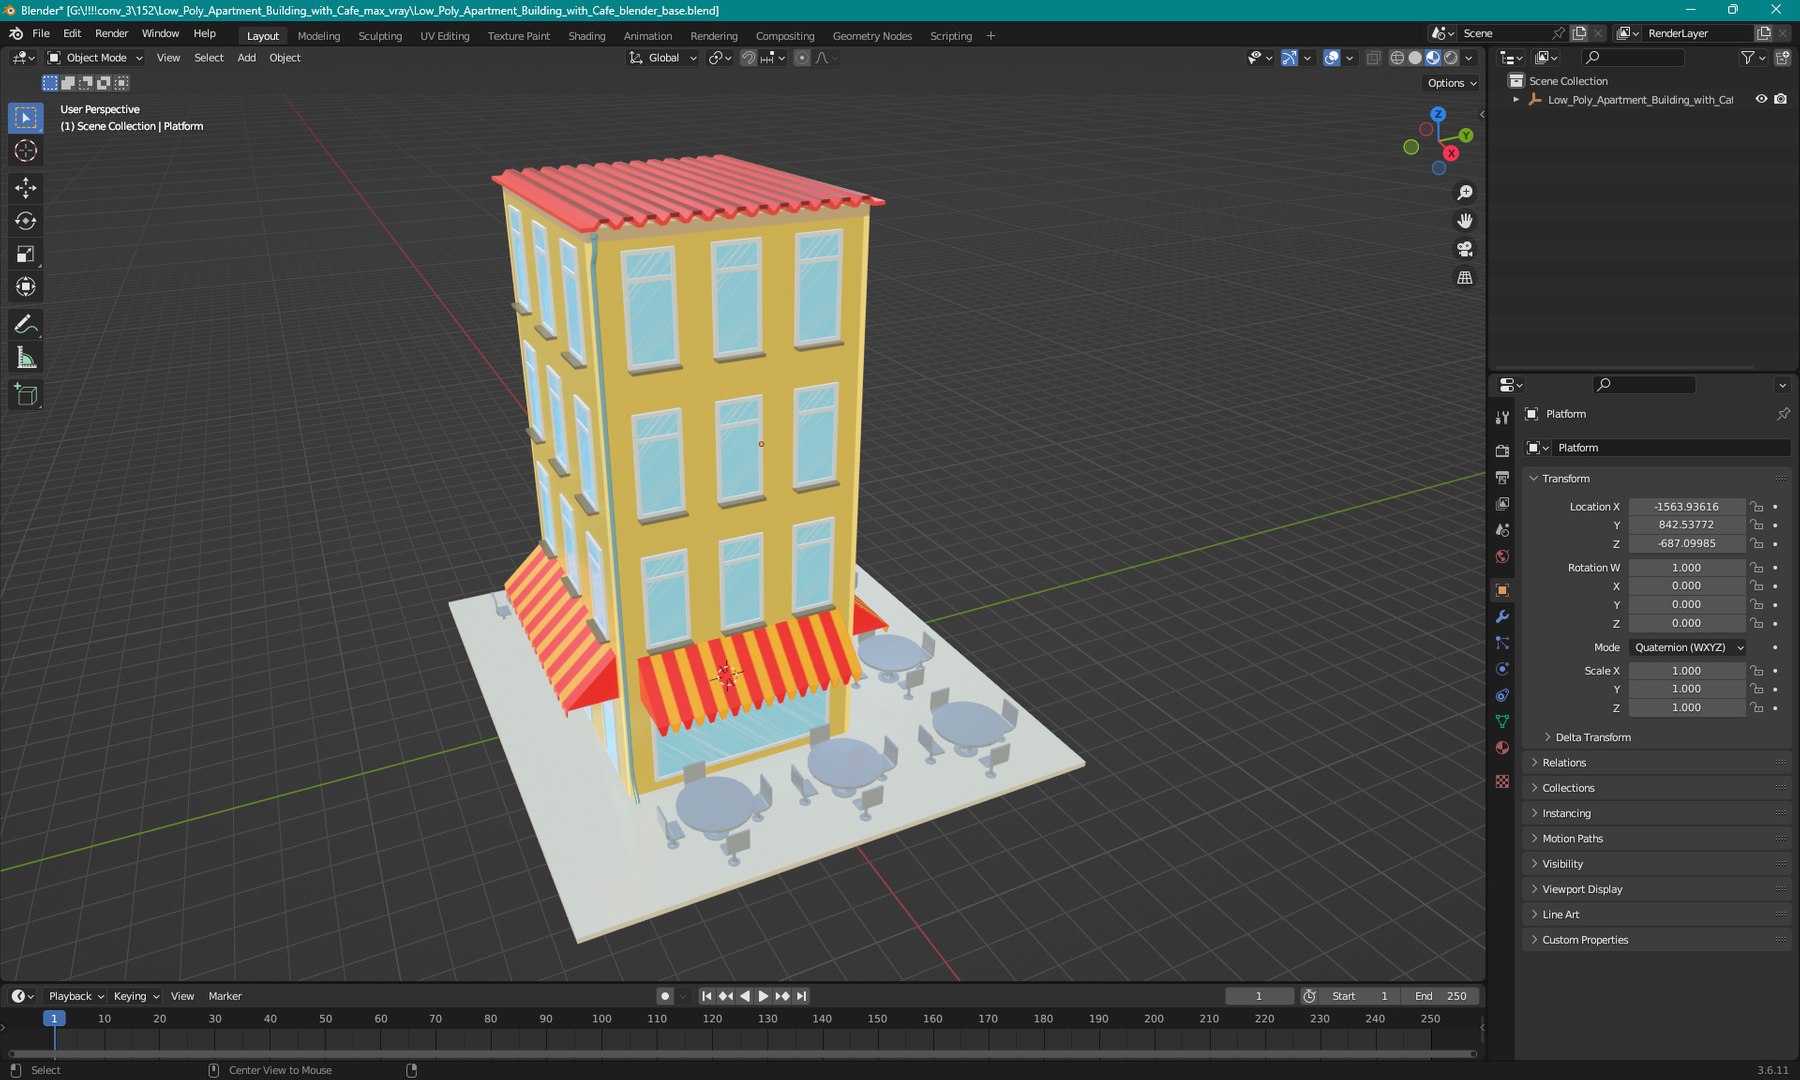Activate the Move tool

coord(26,188)
